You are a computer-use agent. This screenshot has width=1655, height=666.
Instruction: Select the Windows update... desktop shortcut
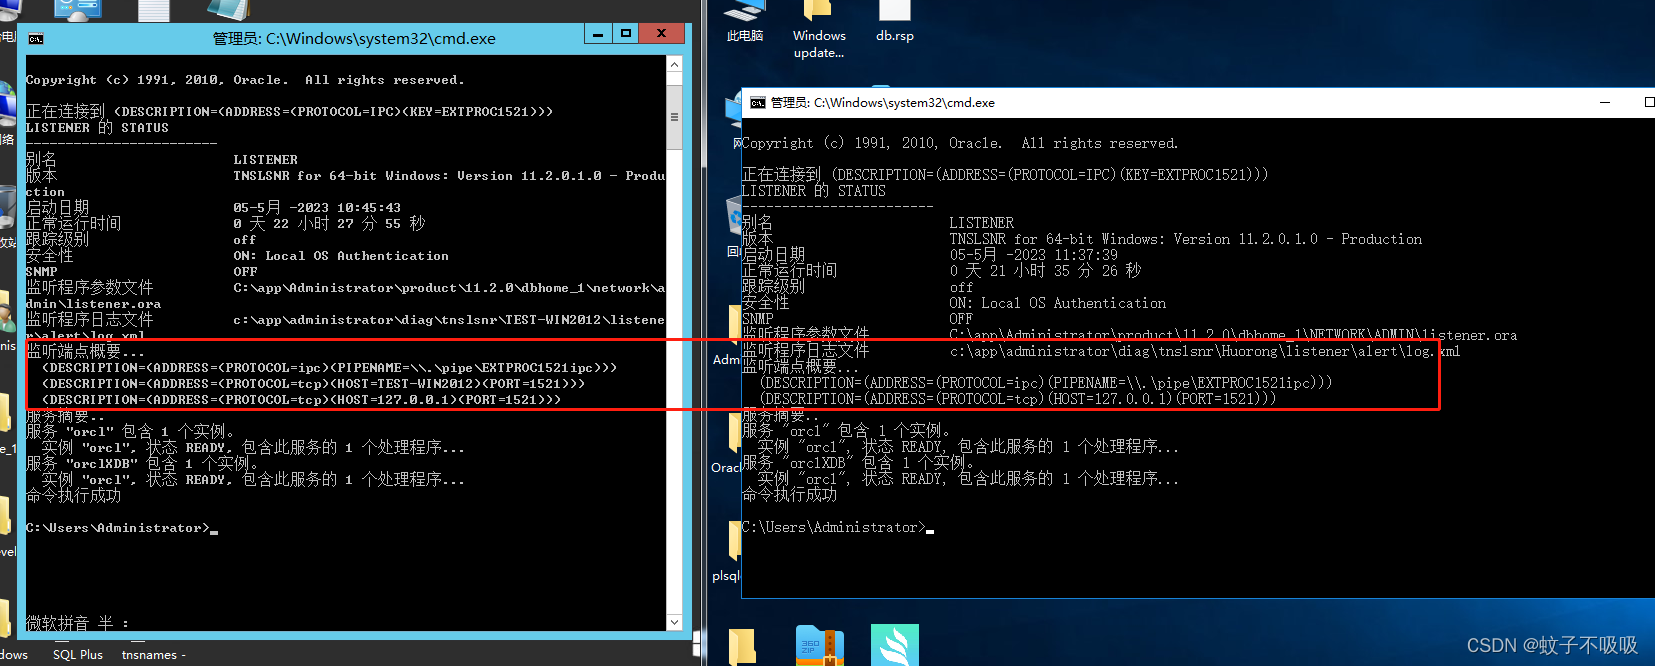pos(819,30)
